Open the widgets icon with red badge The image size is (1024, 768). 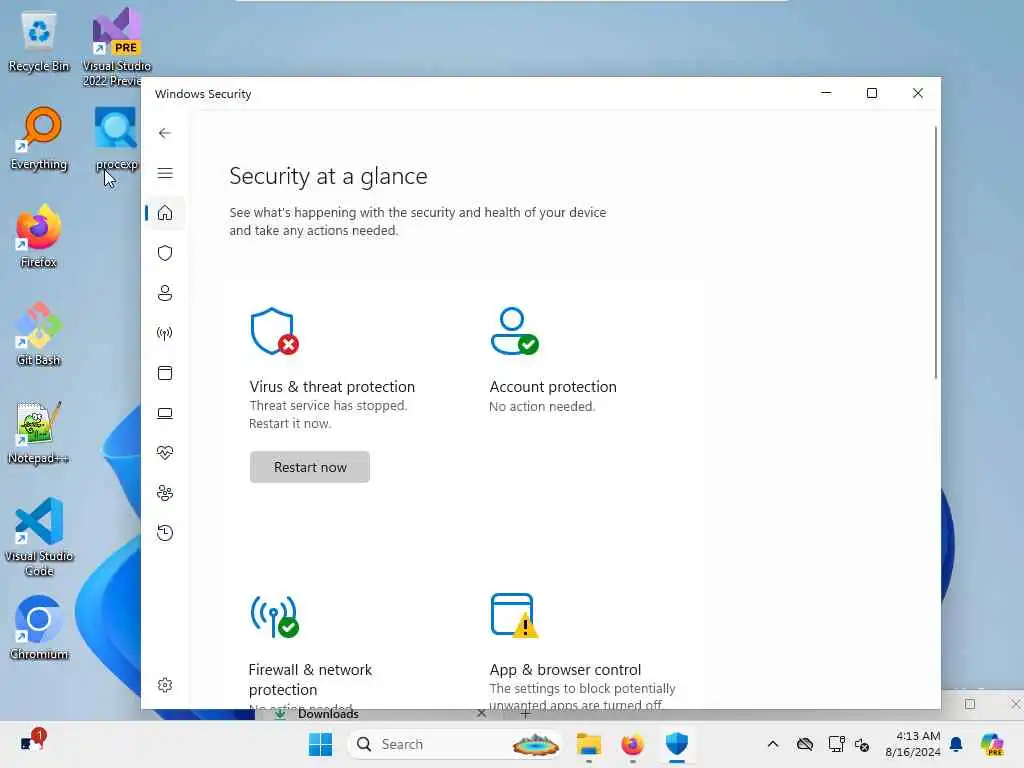pyautogui.click(x=32, y=741)
